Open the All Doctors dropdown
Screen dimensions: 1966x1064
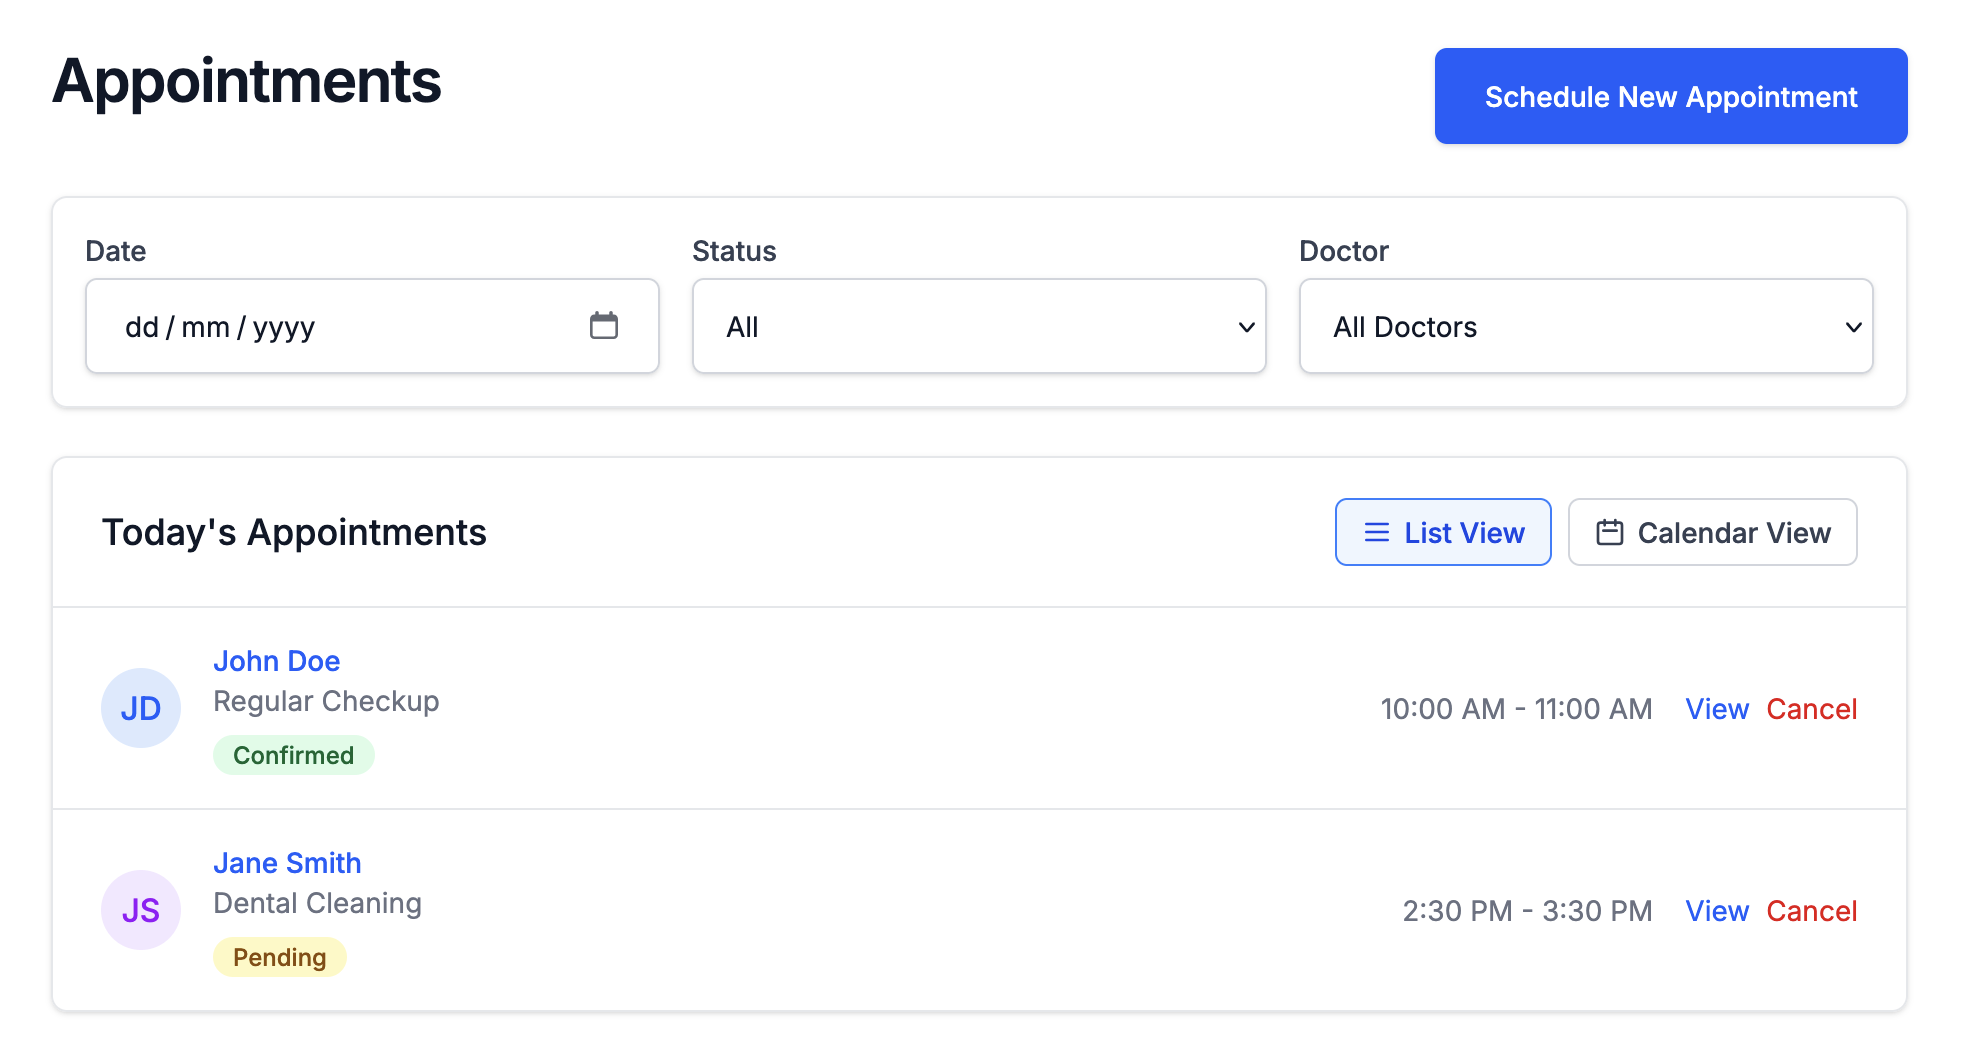(x=1585, y=326)
